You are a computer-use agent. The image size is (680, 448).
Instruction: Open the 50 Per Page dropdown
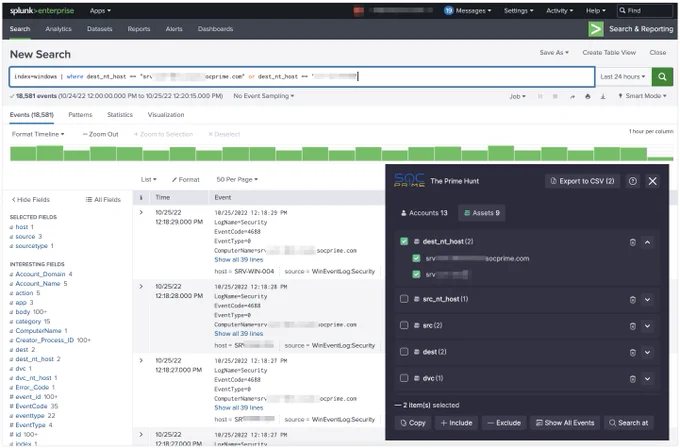237,180
